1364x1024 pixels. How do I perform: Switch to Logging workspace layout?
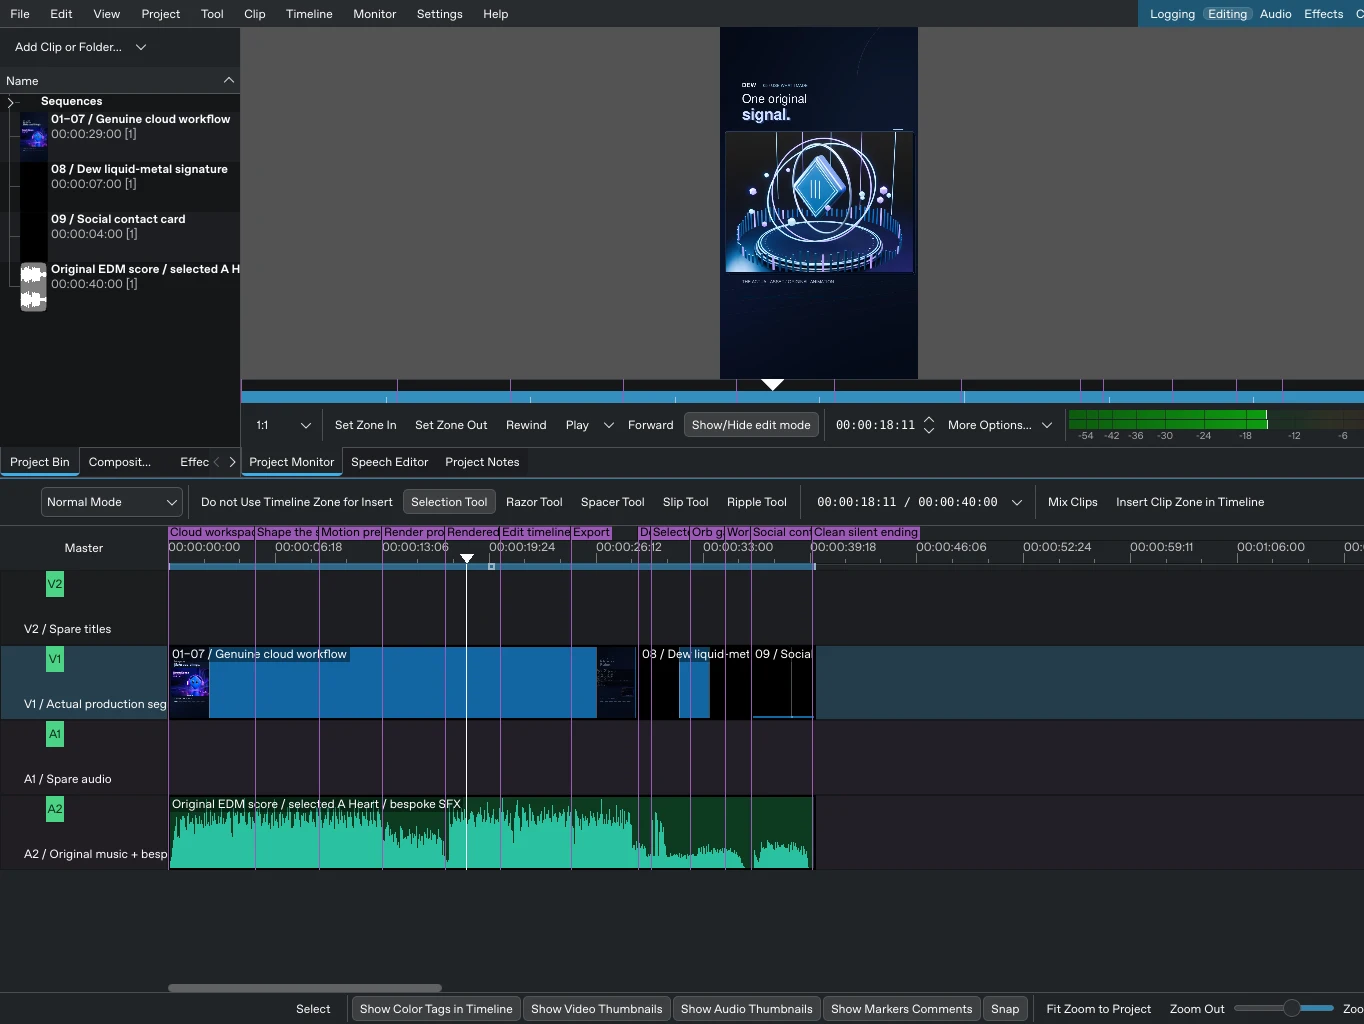tap(1172, 14)
